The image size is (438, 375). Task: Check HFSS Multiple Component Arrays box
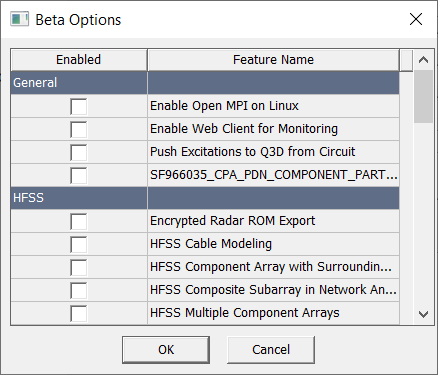(x=79, y=313)
